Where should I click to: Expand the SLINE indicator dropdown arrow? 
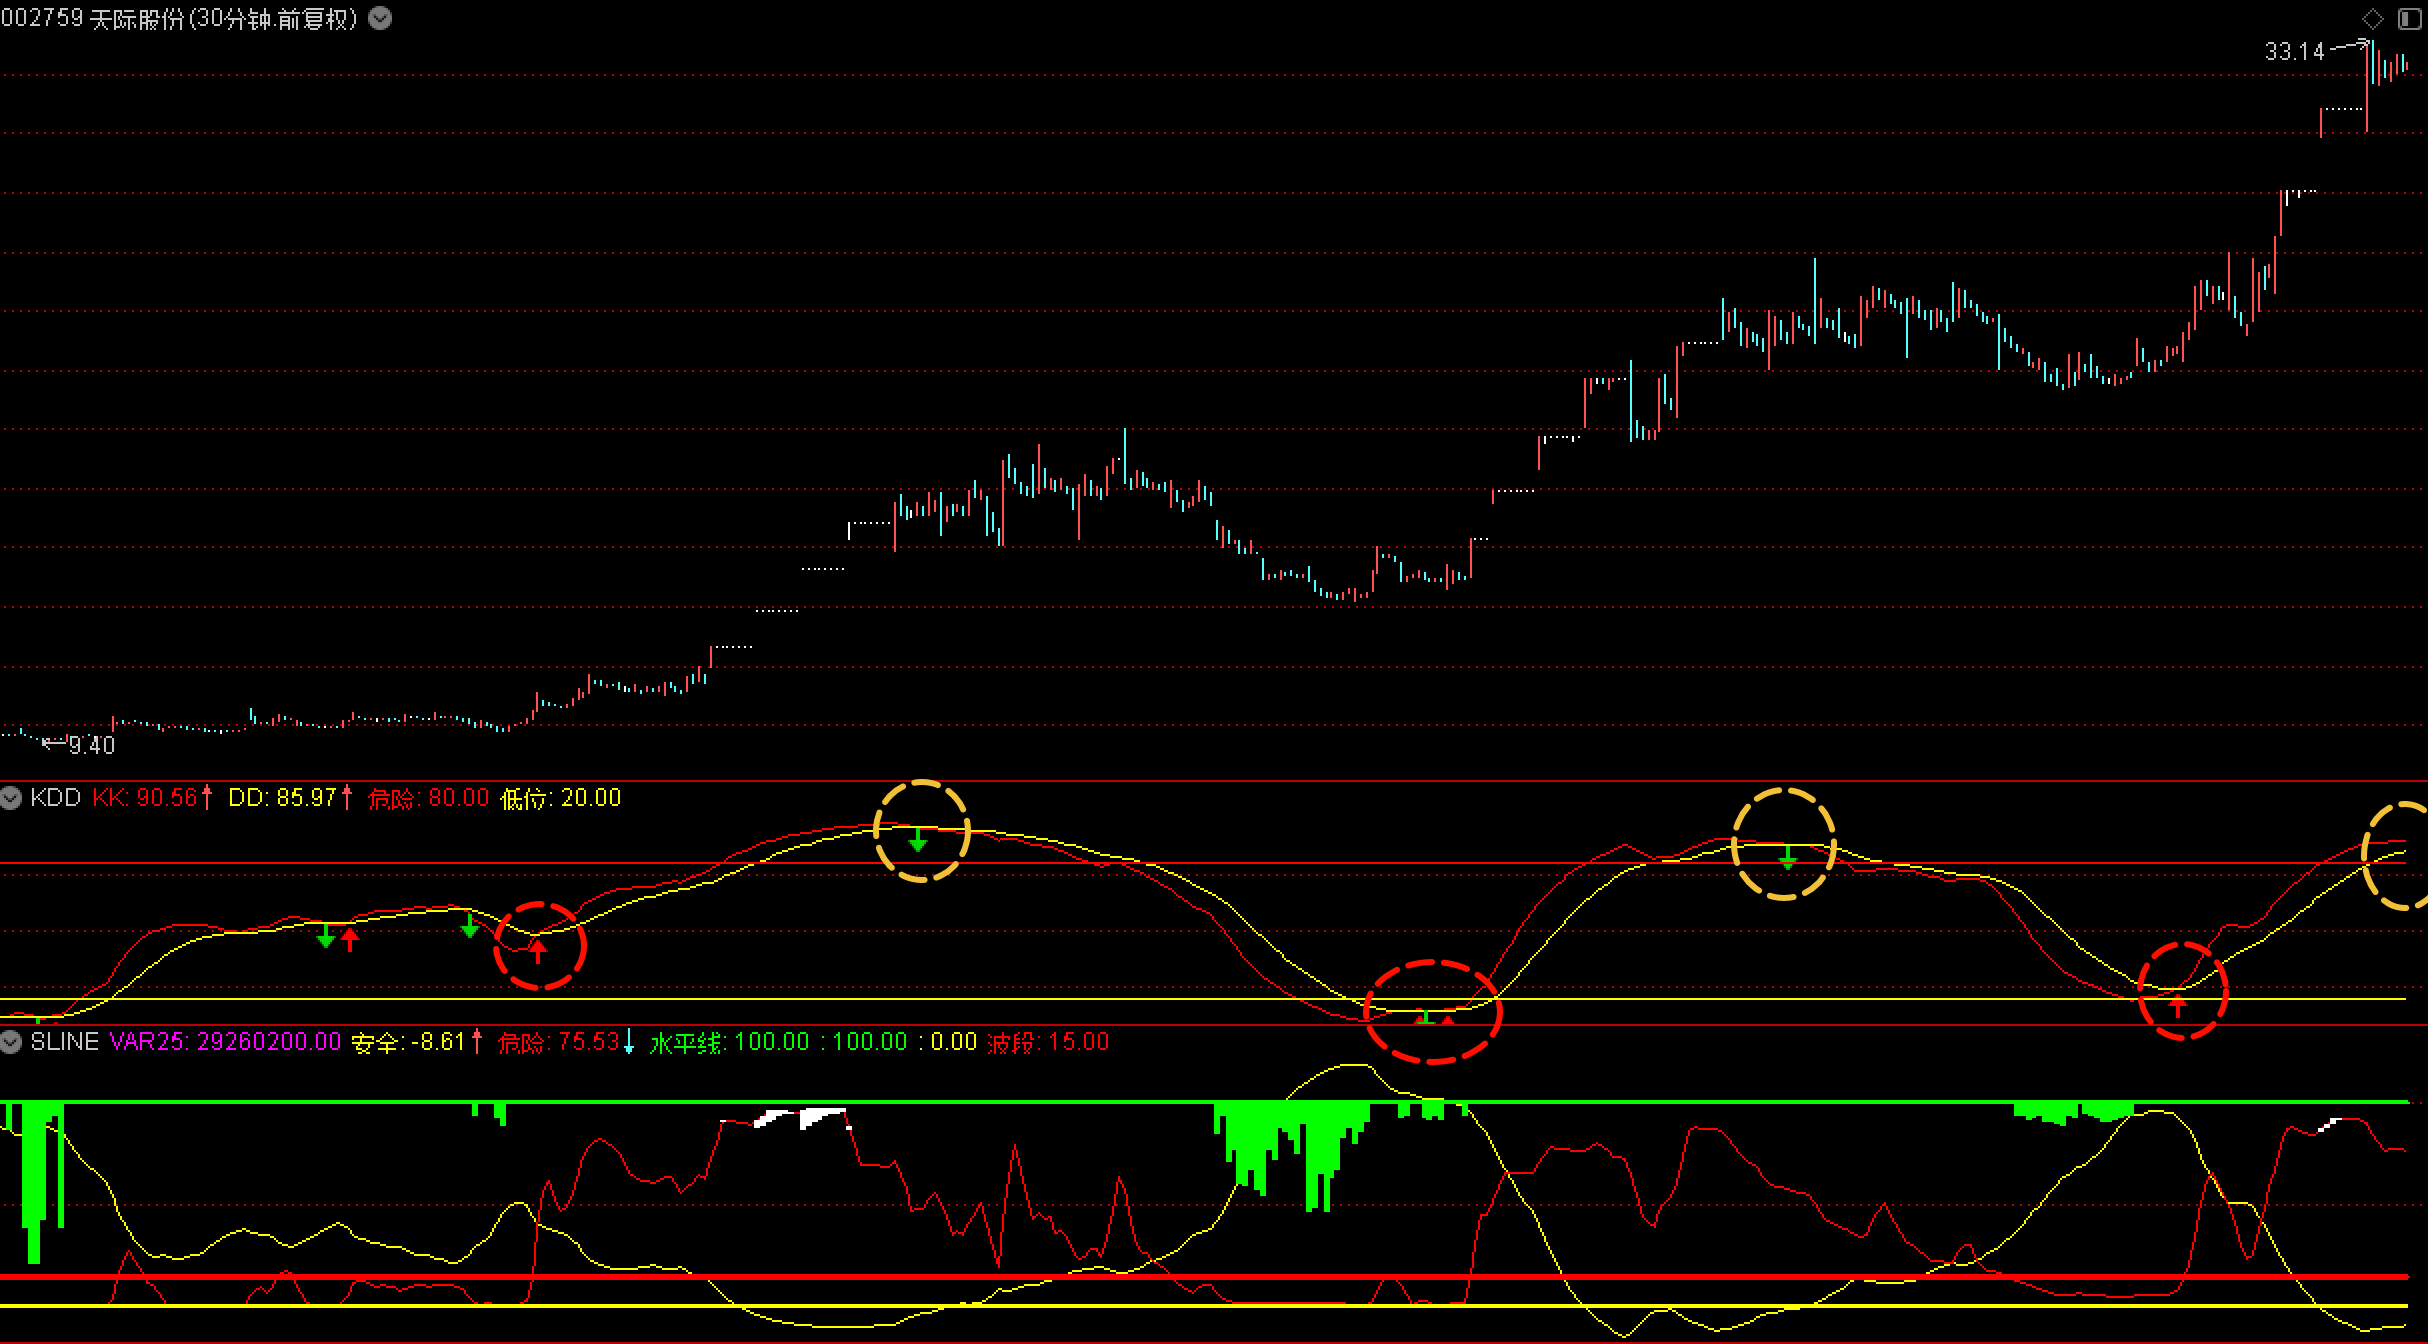11,1042
